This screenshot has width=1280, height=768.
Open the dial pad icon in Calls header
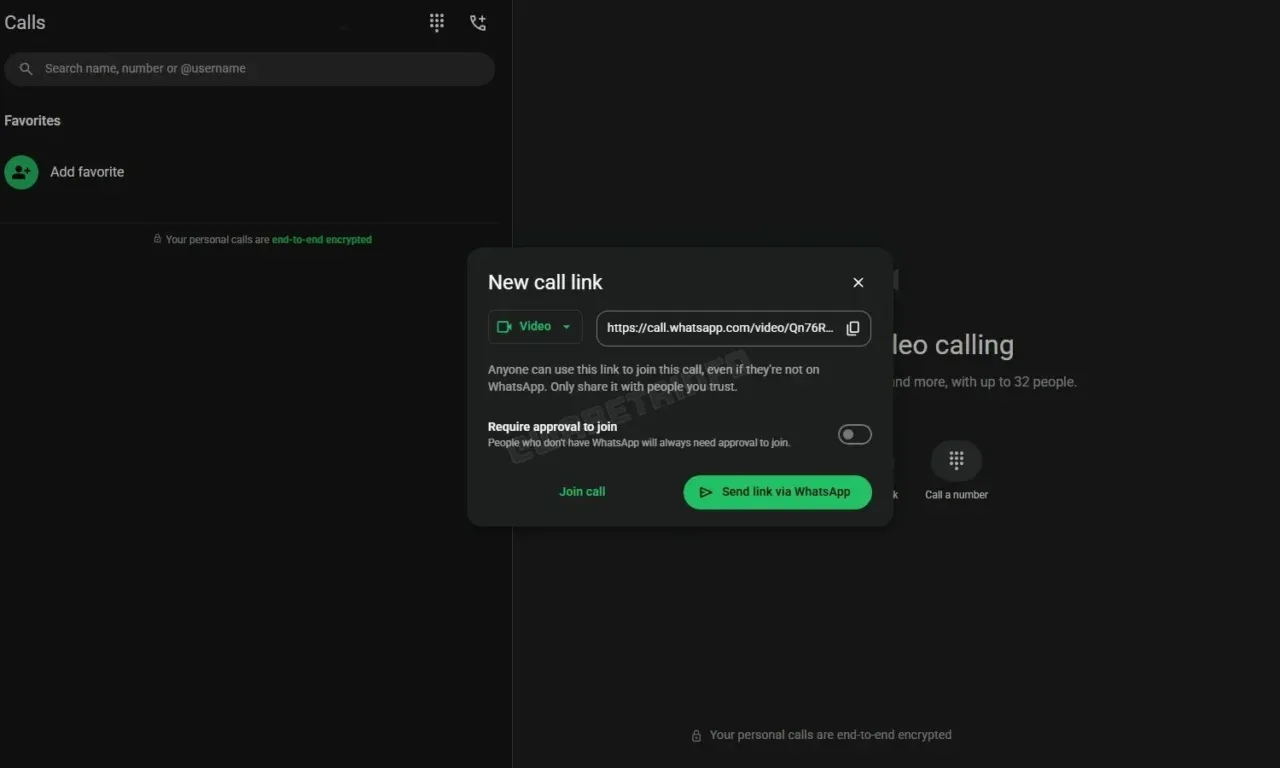(437, 22)
